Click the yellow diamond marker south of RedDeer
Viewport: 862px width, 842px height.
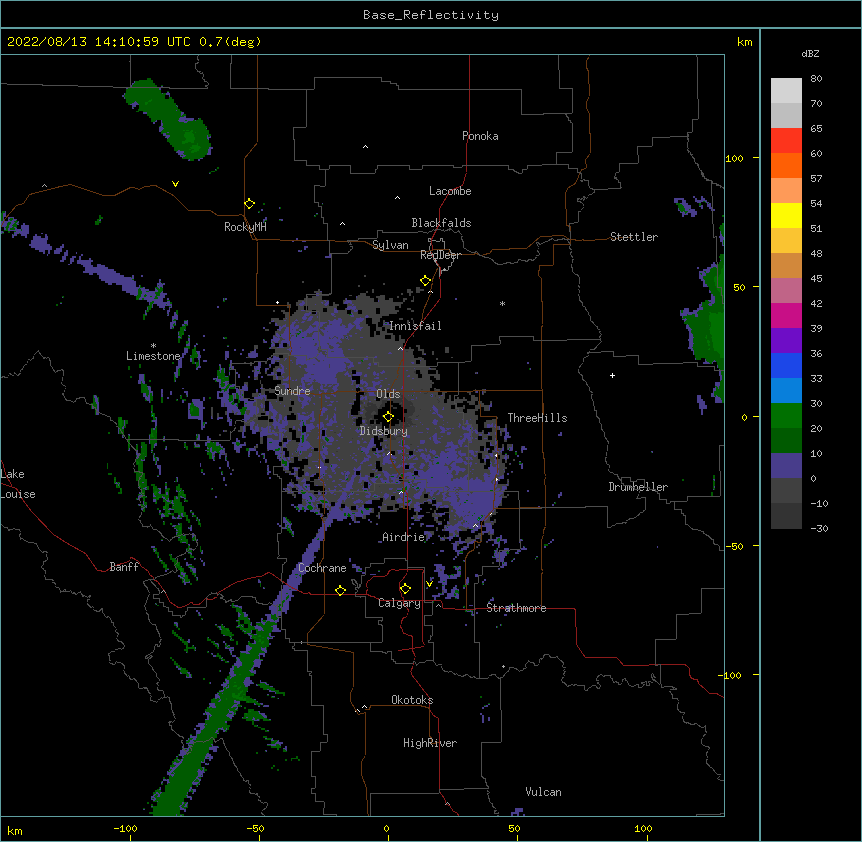[x=426, y=281]
